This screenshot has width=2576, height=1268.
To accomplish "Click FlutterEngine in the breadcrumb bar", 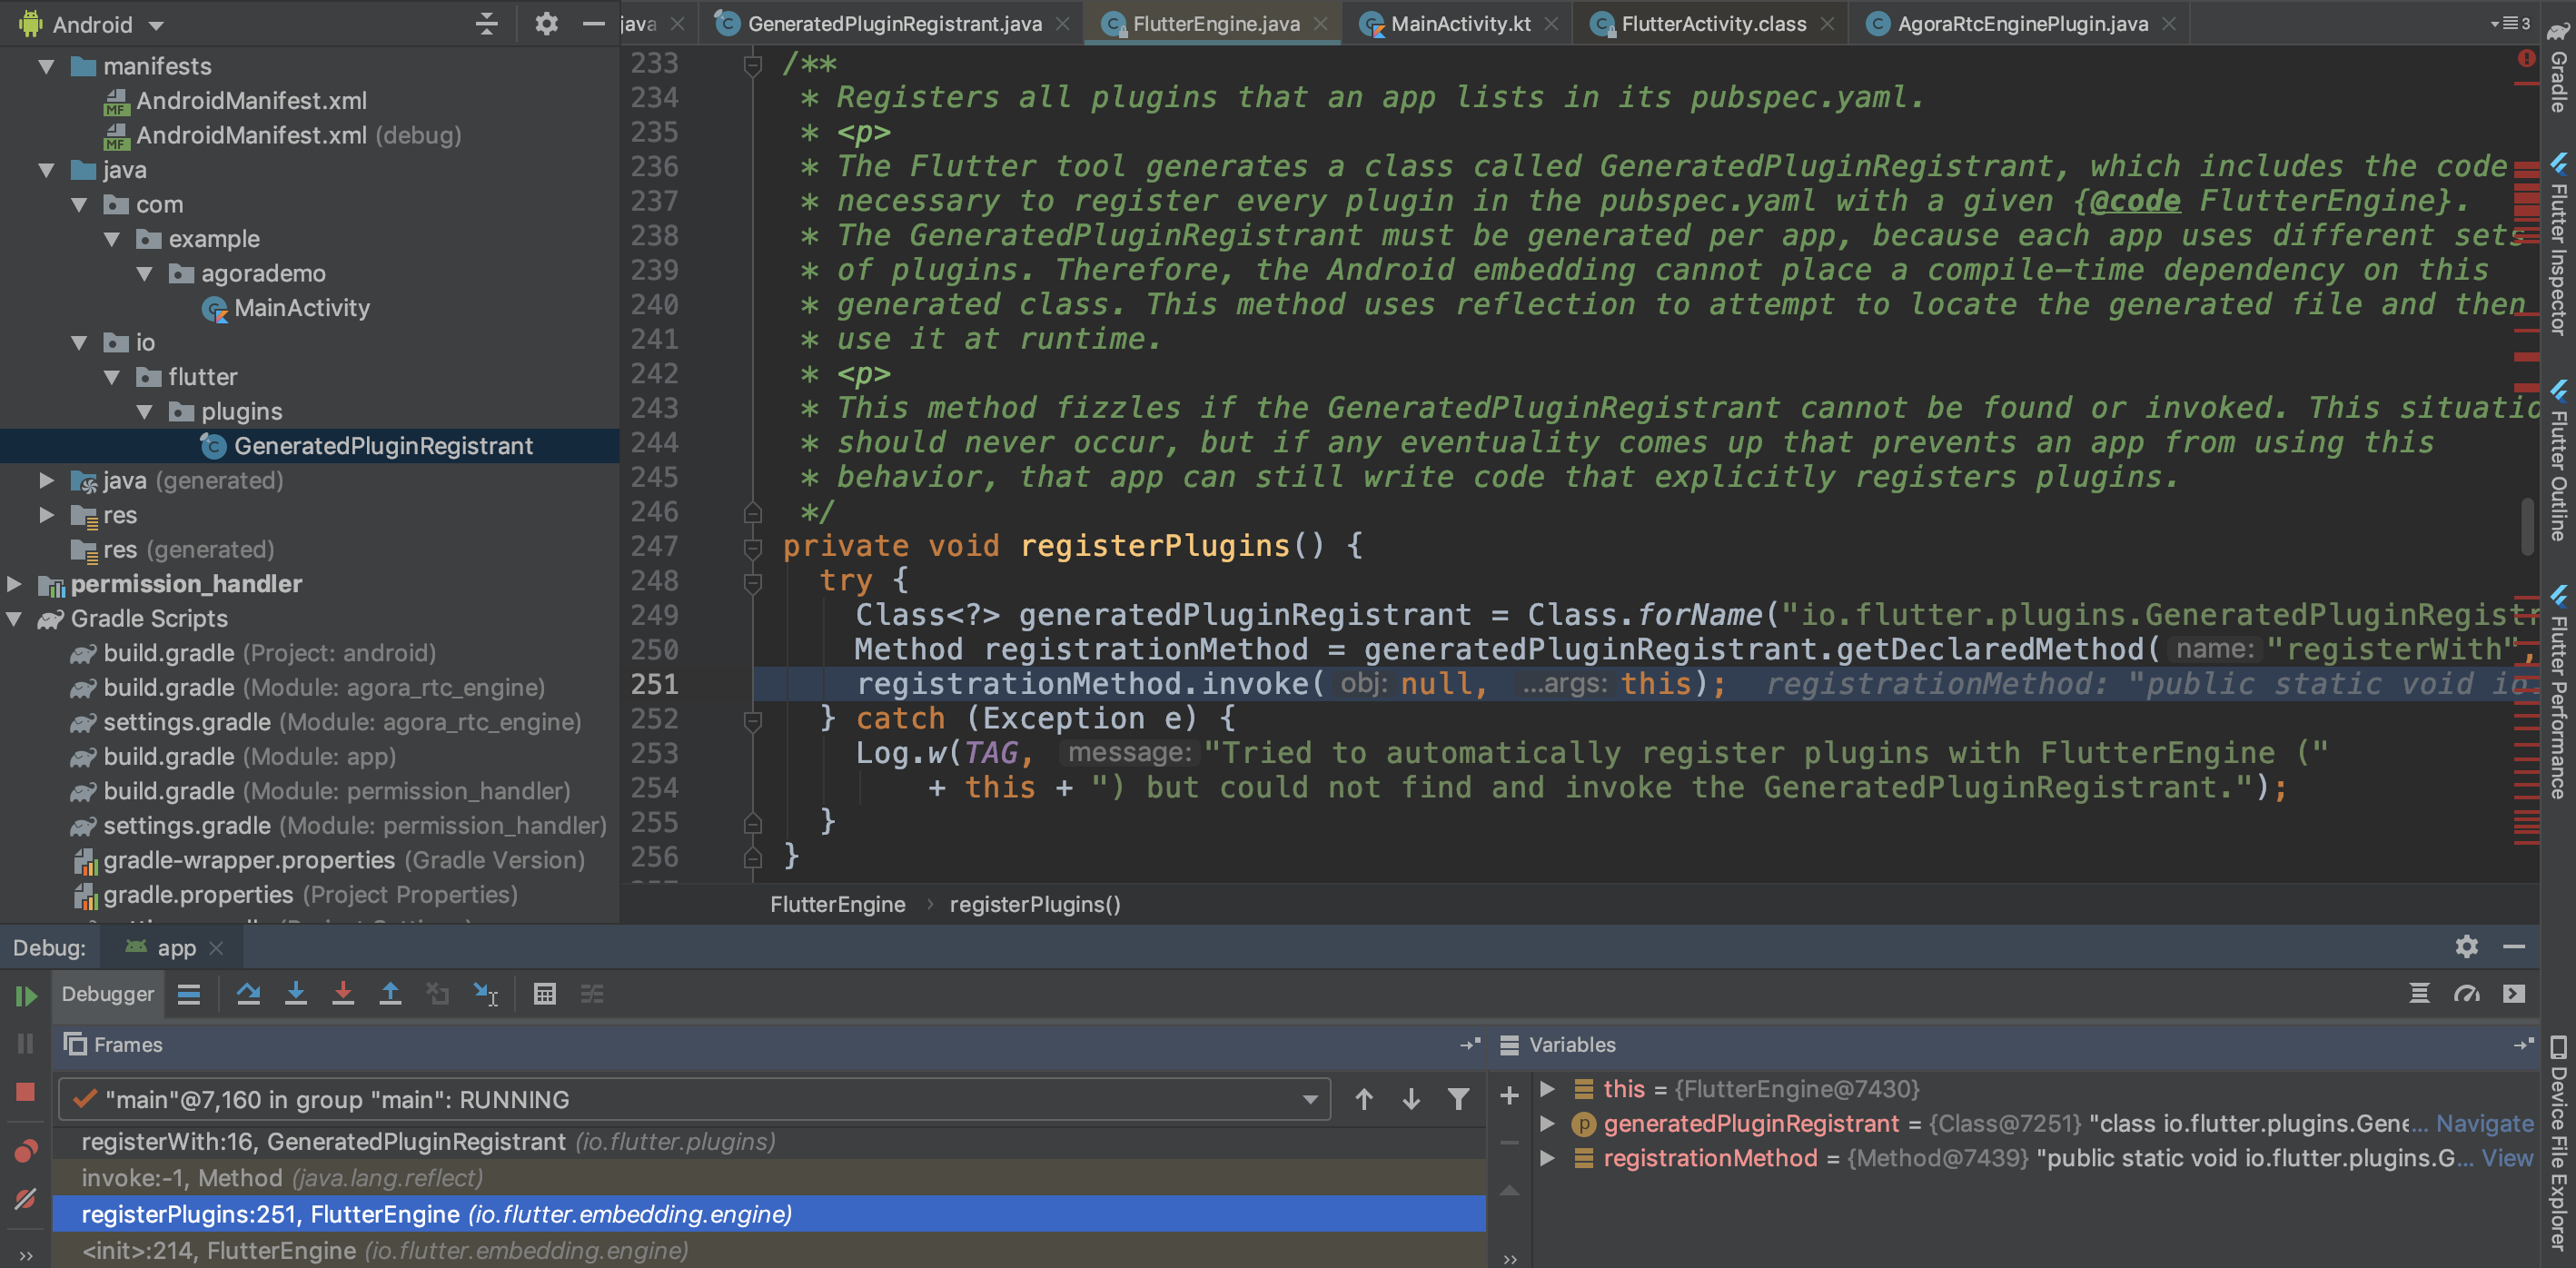I will coord(837,904).
